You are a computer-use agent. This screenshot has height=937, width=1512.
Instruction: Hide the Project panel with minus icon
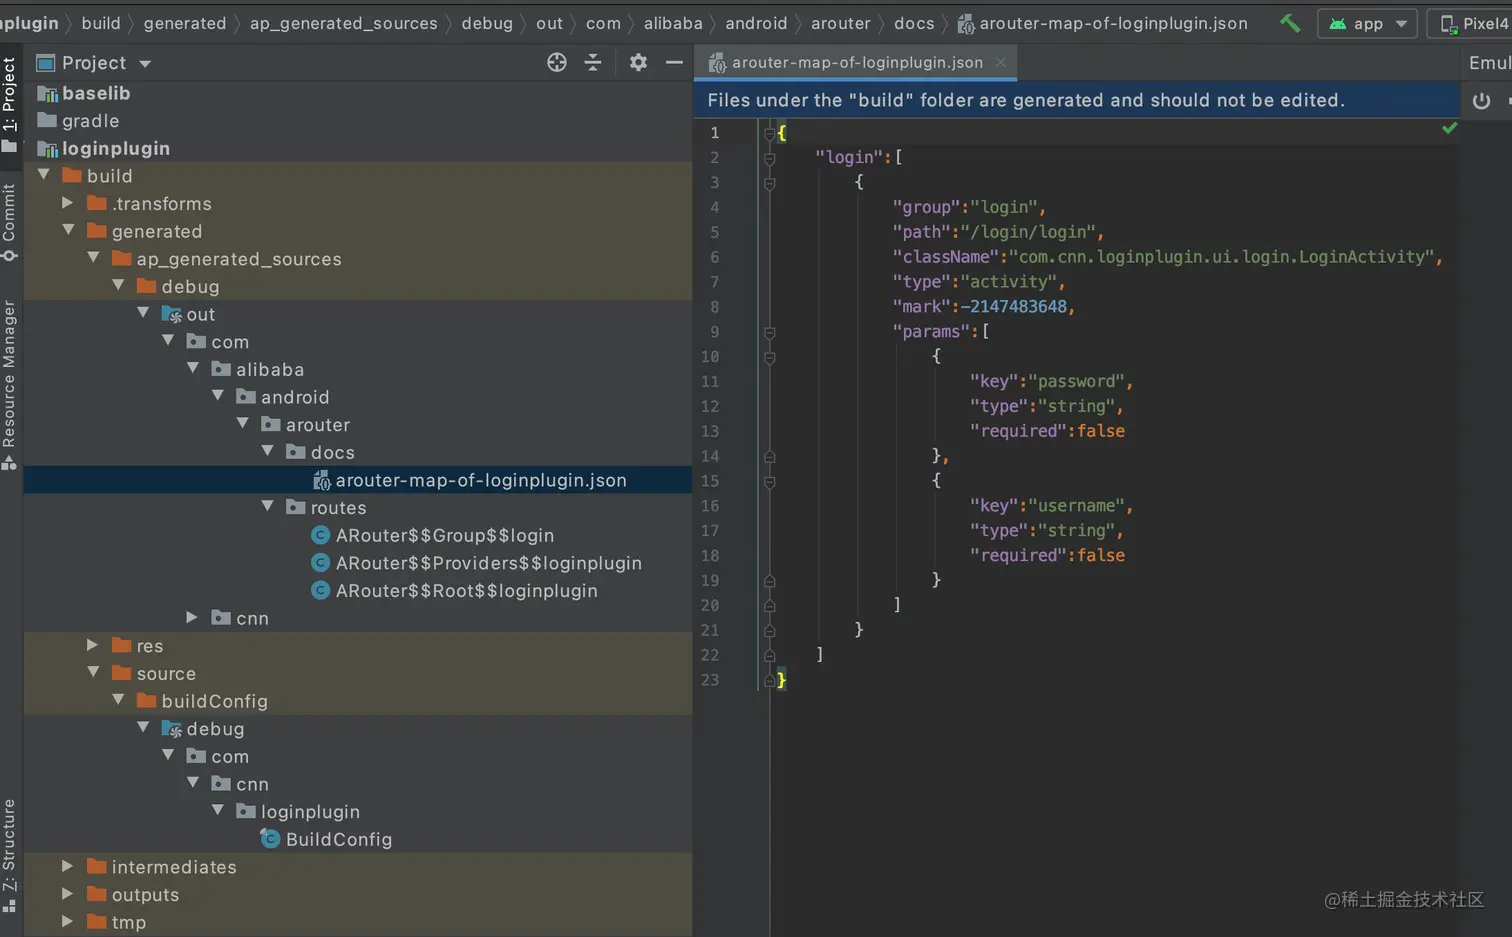(674, 62)
